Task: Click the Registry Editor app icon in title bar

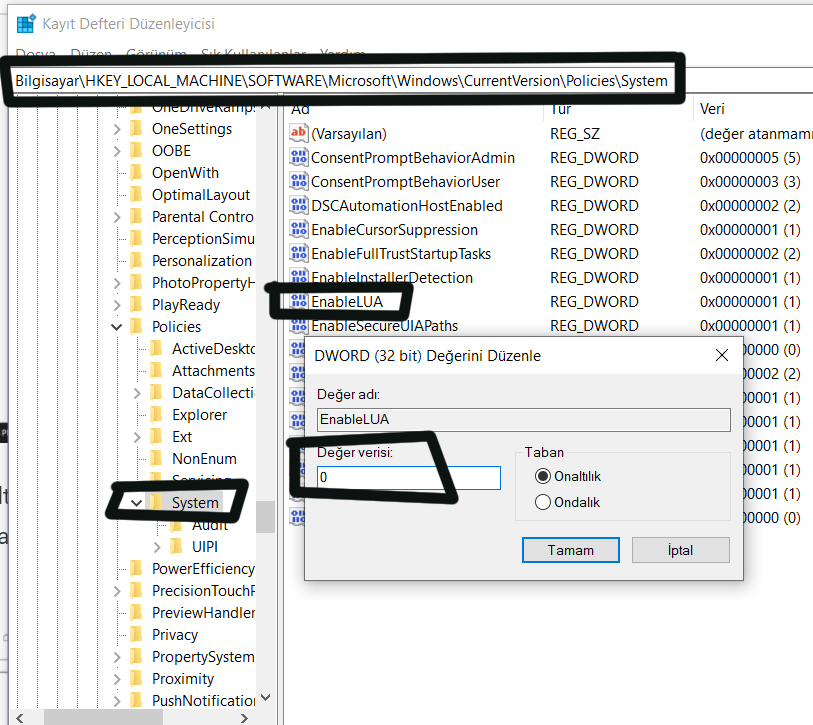Action: tap(26, 24)
